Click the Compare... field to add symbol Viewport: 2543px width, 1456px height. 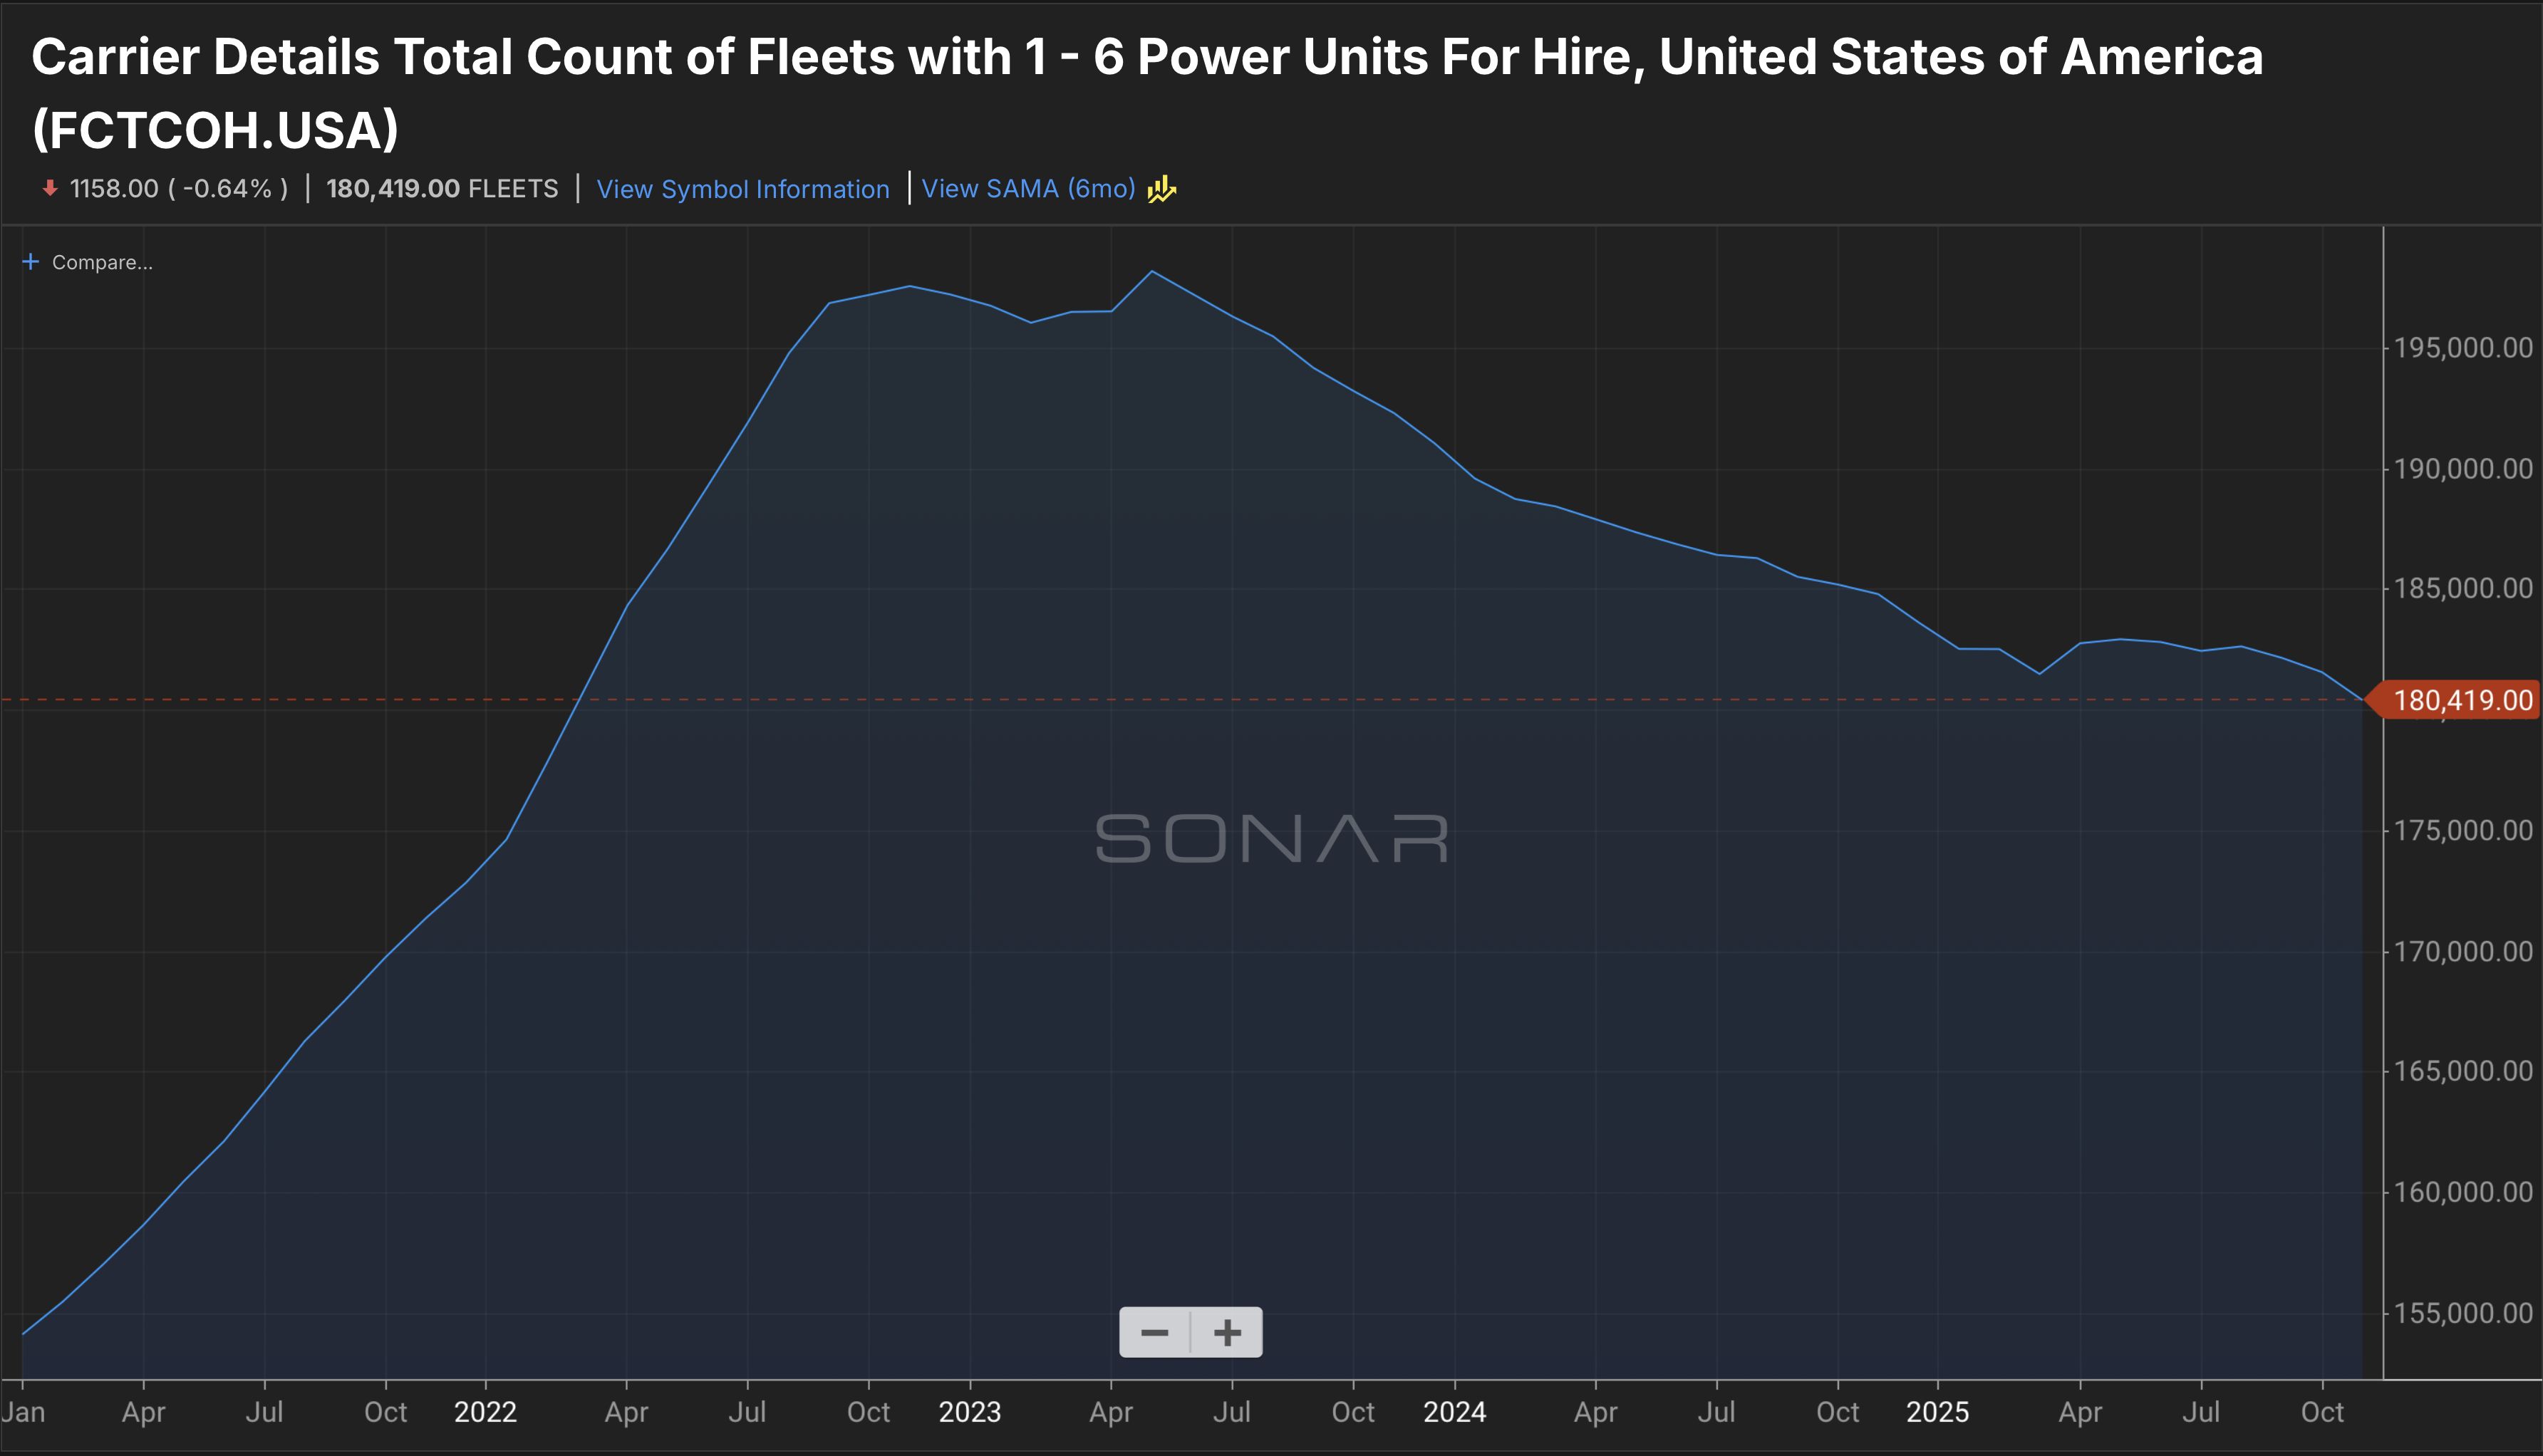102,262
